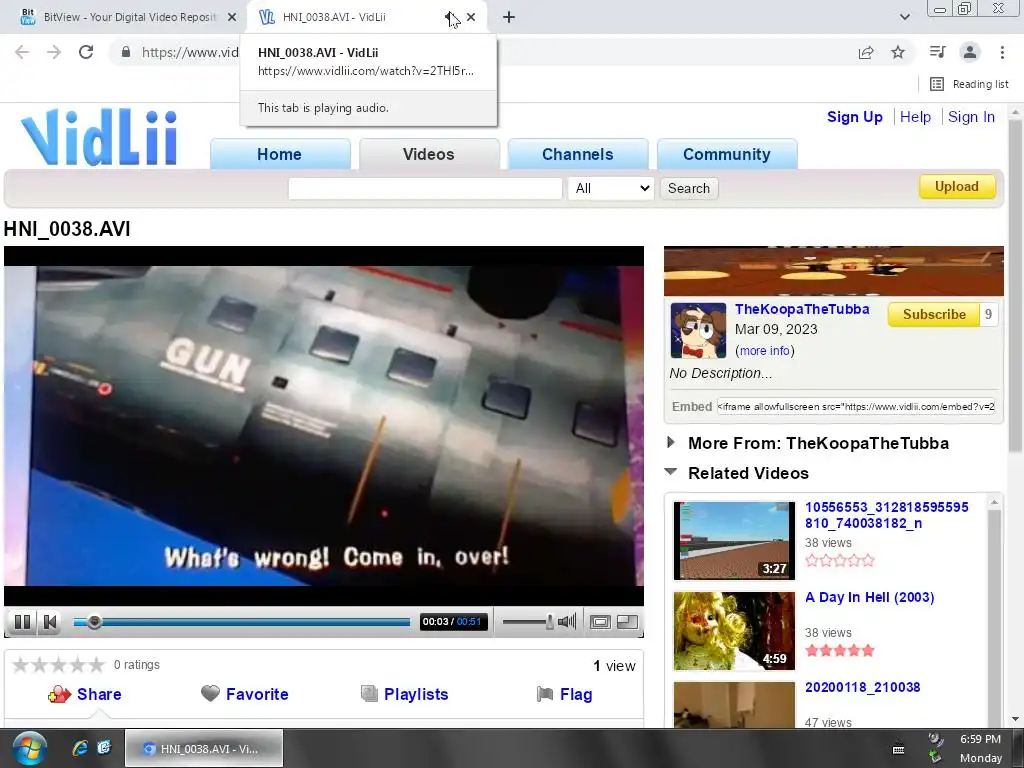The image size is (1024, 768).
Task: Click the channel banner image
Action: (833, 271)
